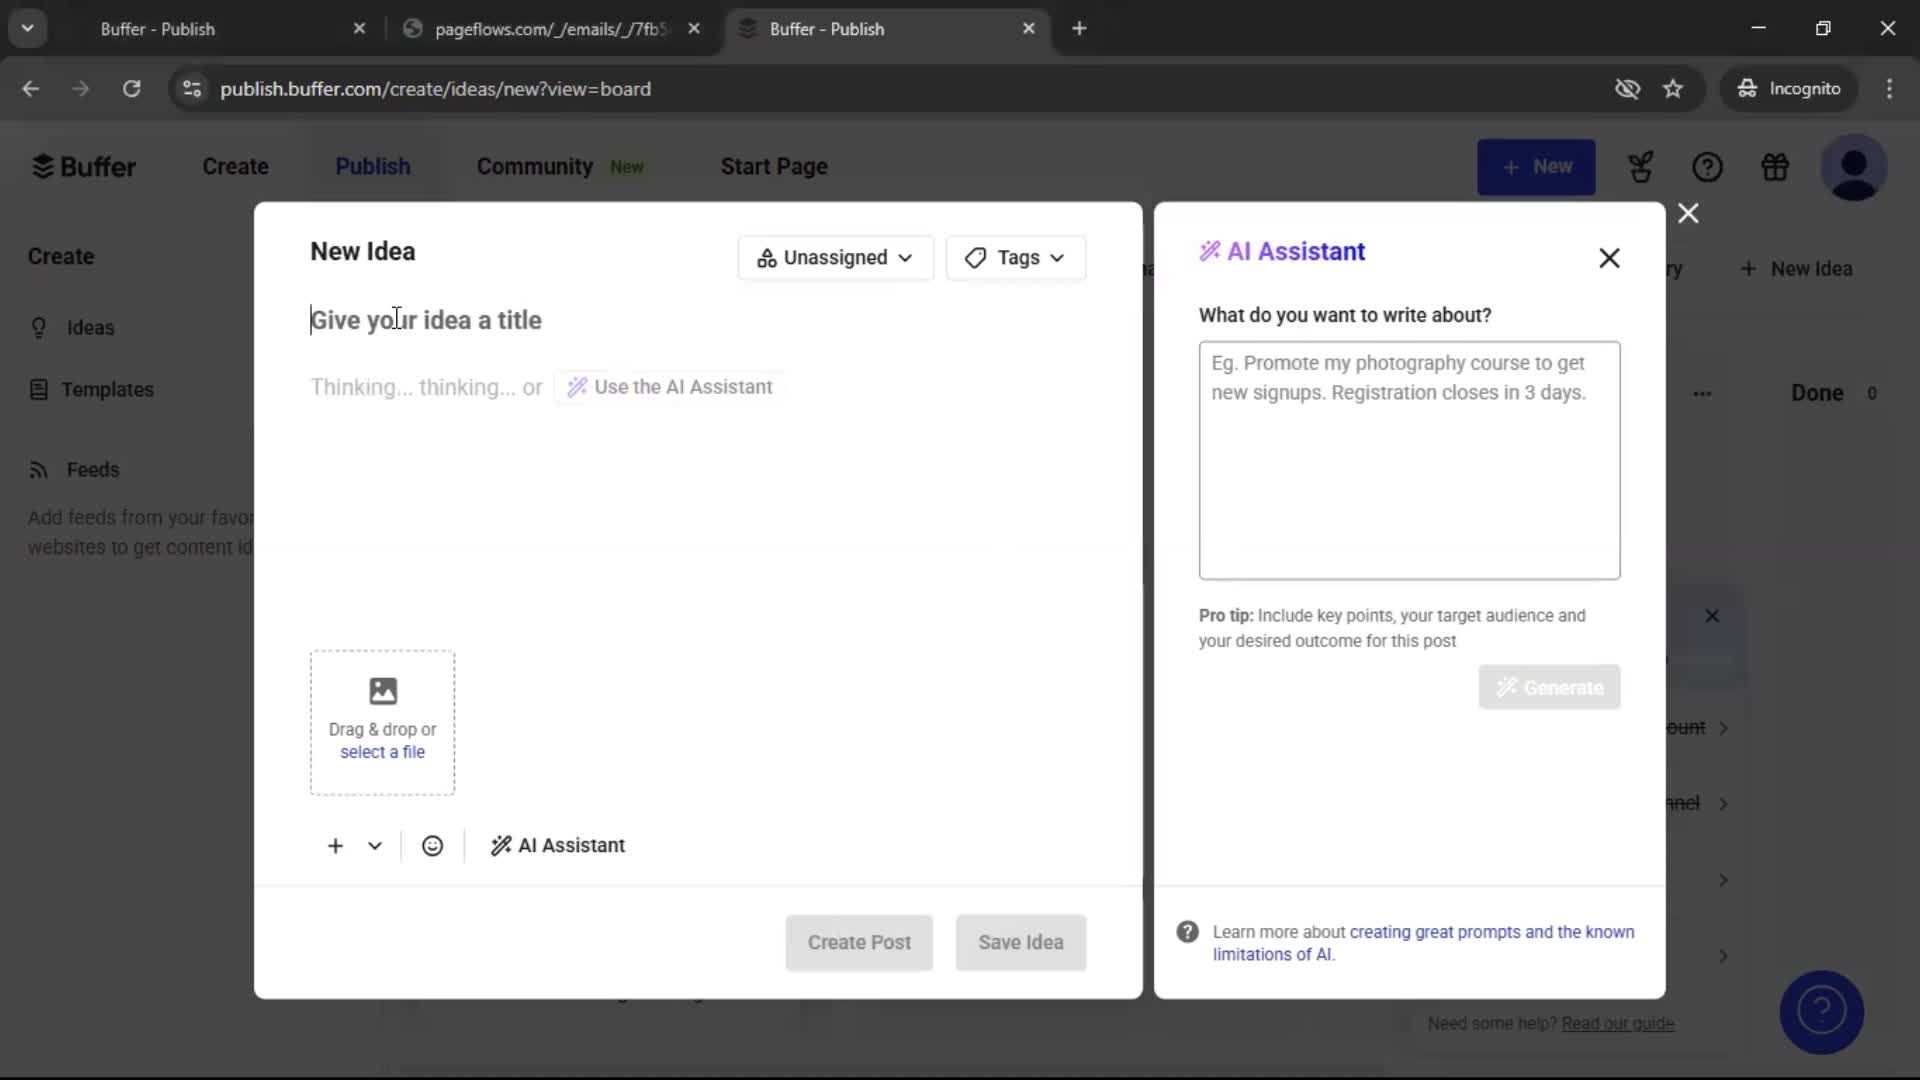Open the profile avatar menu
Screen dimensions: 1920x1080
coord(1855,167)
